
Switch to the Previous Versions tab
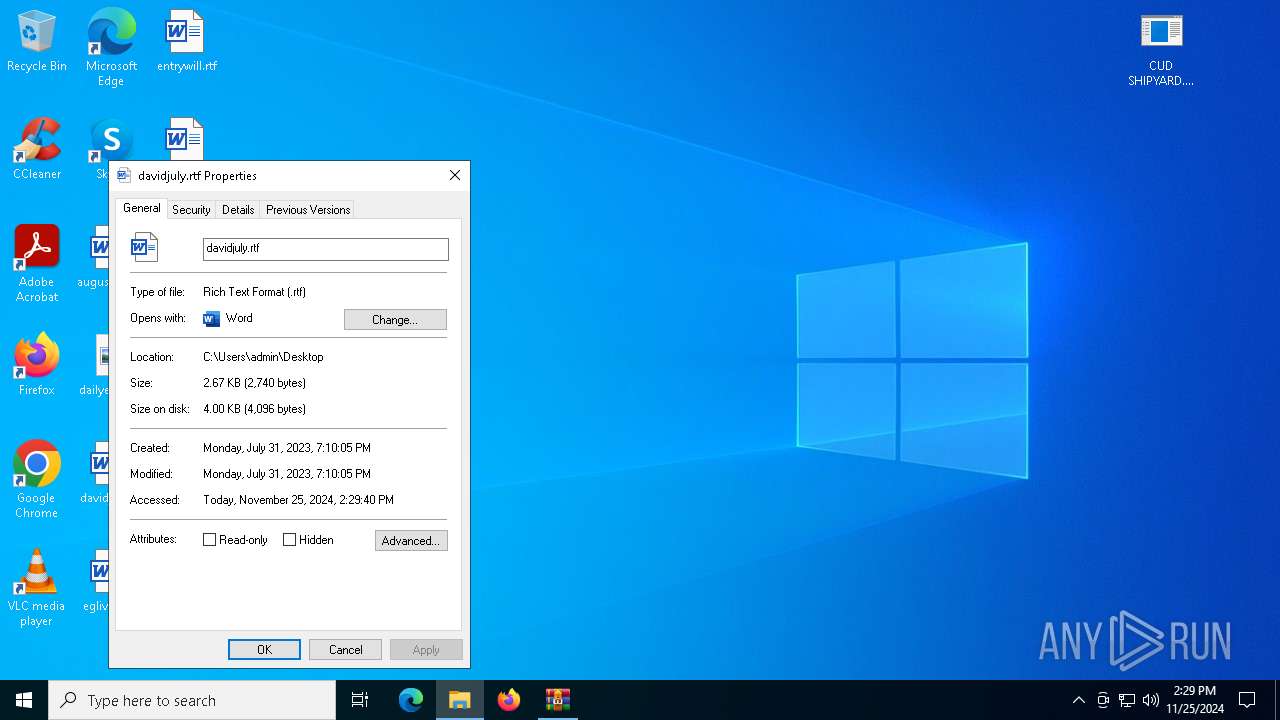[308, 210]
